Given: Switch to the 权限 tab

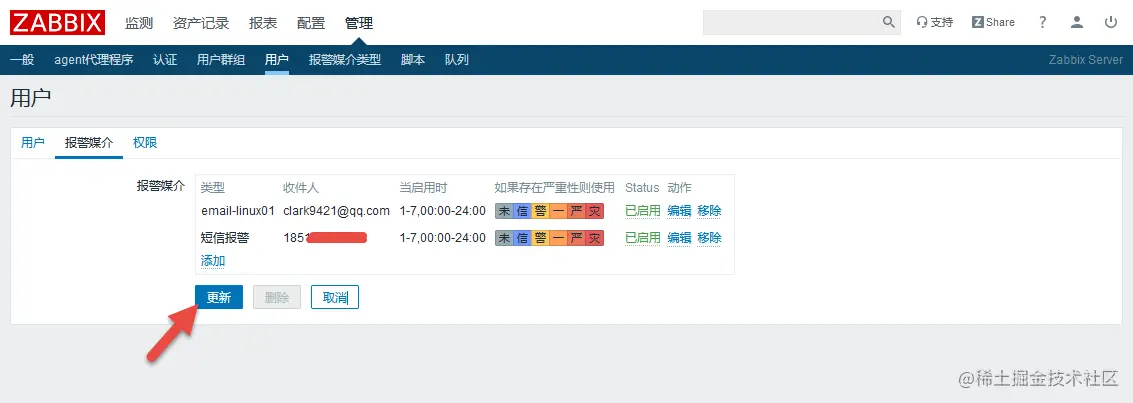Looking at the screenshot, I should 145,142.
